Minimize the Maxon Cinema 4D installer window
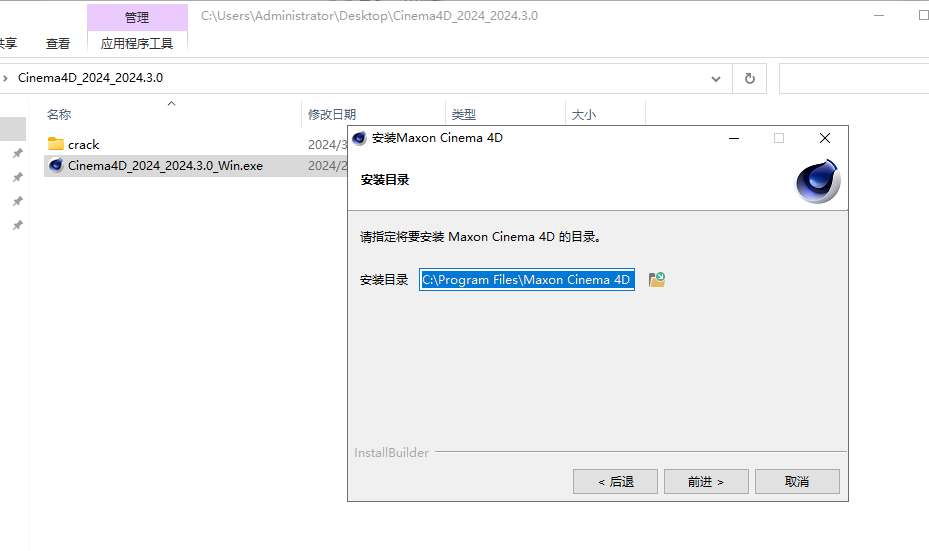This screenshot has height=551, width=929. tap(733, 138)
